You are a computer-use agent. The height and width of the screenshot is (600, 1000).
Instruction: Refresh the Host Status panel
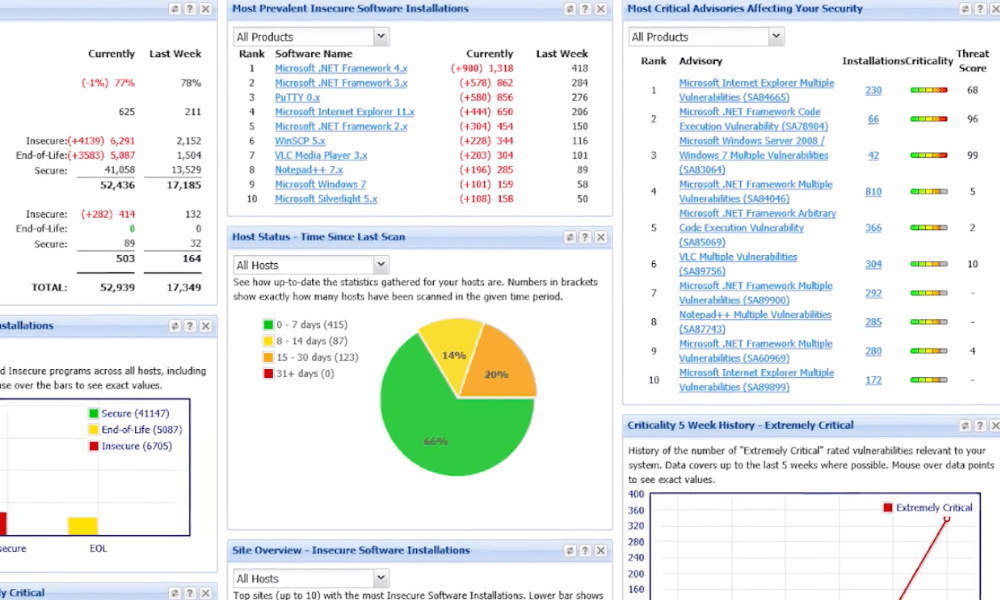point(569,238)
